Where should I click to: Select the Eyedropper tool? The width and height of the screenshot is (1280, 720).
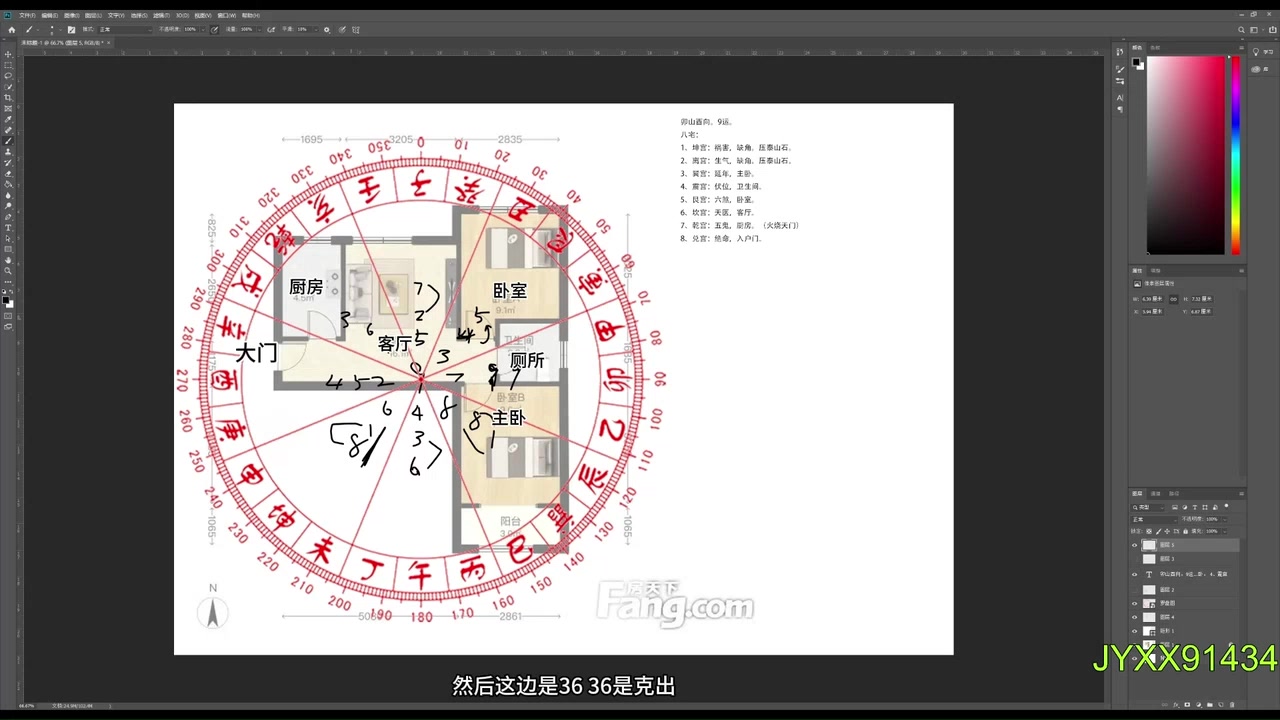tap(8, 119)
